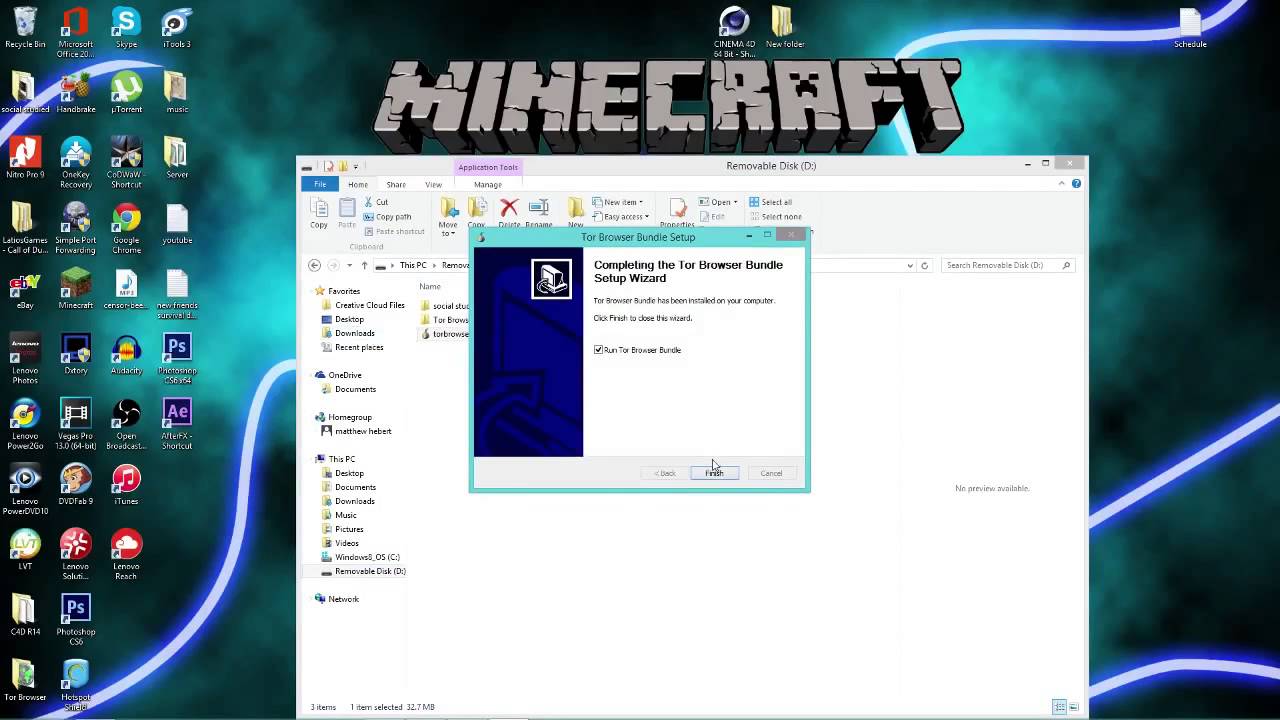
Task: Switch to large icons view in status bar
Action: tap(1074, 707)
